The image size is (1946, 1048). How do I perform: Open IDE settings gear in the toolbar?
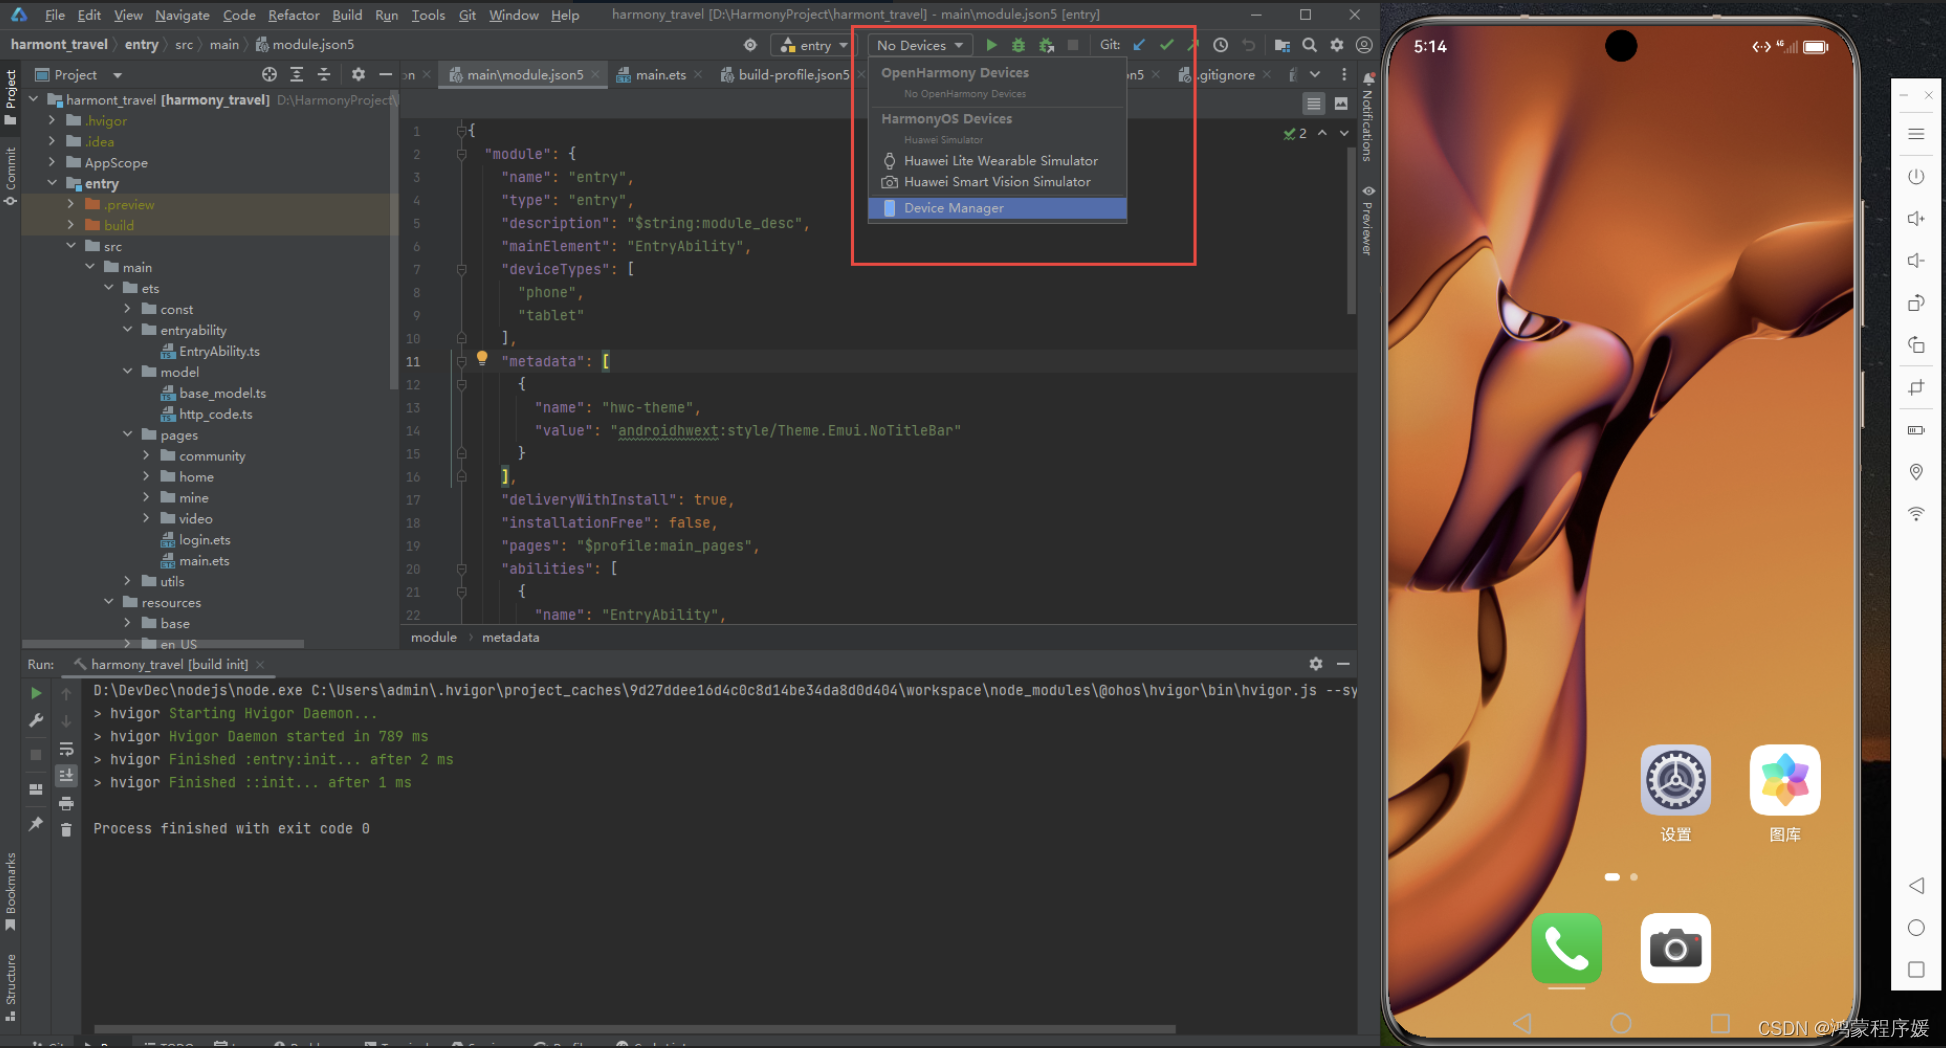point(1336,45)
